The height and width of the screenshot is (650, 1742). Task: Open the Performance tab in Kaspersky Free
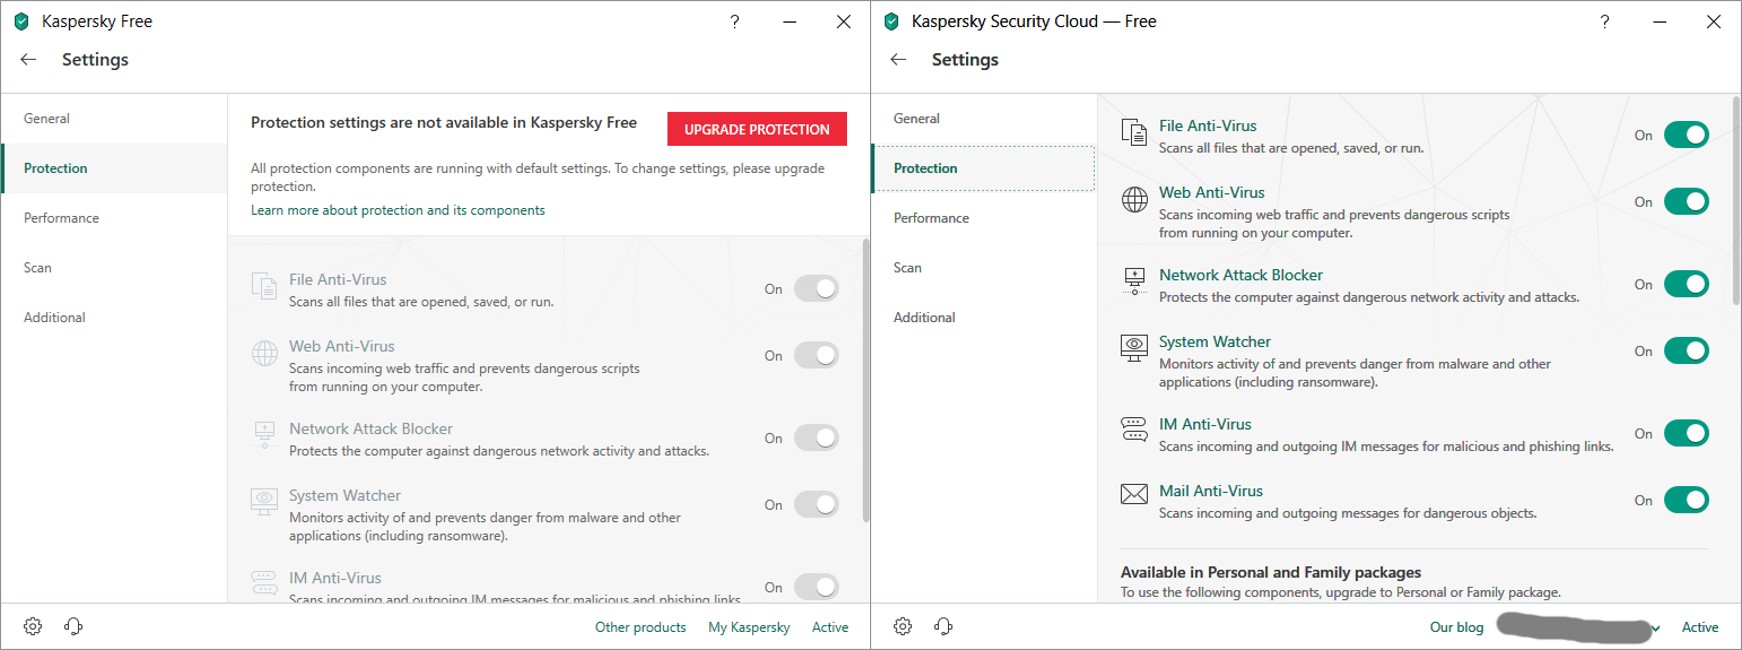coord(61,218)
